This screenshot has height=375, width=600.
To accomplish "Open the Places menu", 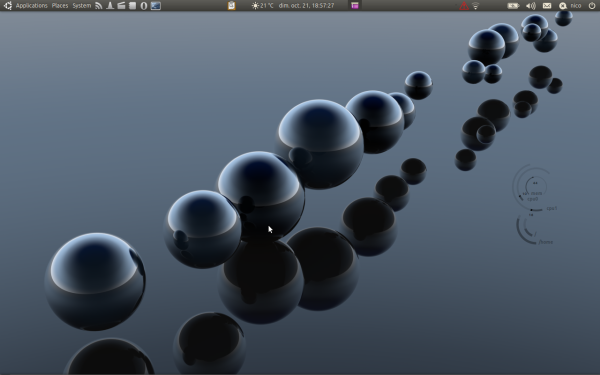I will (60, 6).
